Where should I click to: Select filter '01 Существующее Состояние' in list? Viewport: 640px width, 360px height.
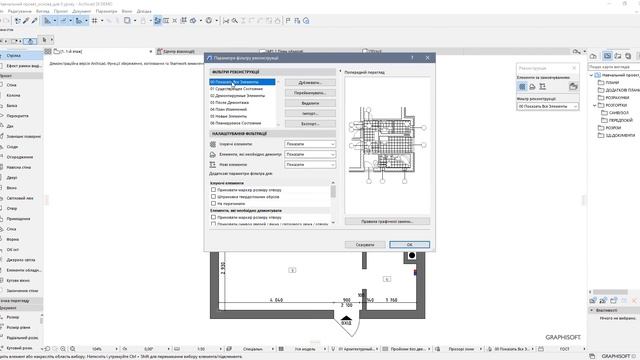[x=242, y=89]
